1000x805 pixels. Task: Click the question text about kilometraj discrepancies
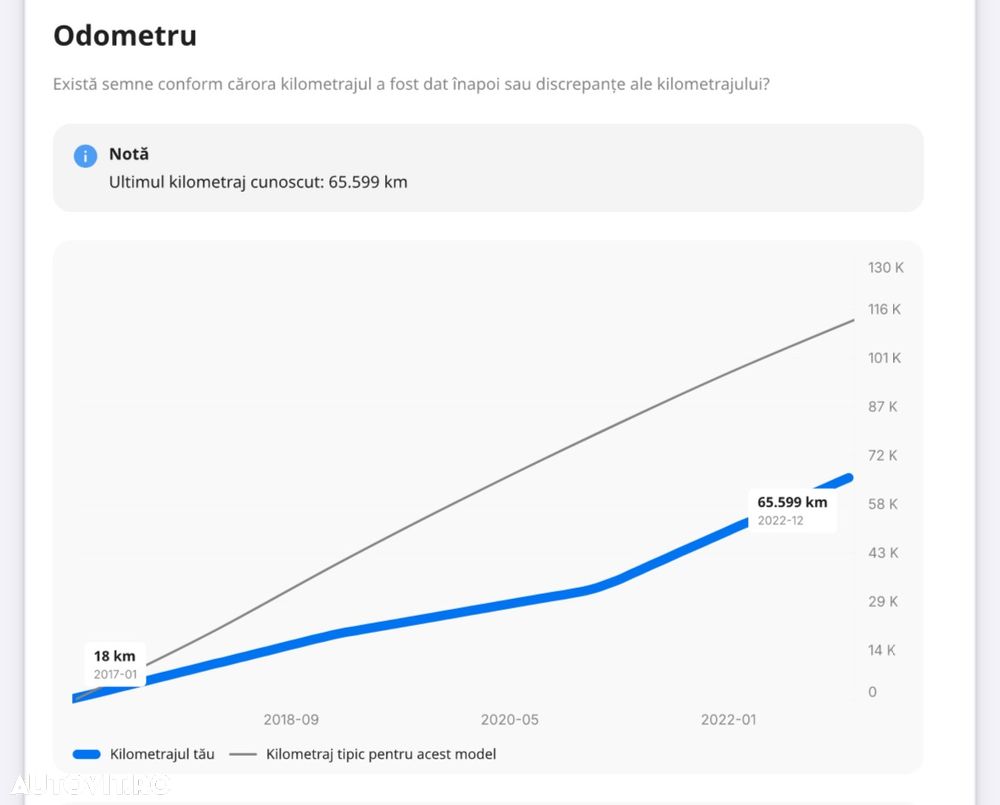coord(411,84)
